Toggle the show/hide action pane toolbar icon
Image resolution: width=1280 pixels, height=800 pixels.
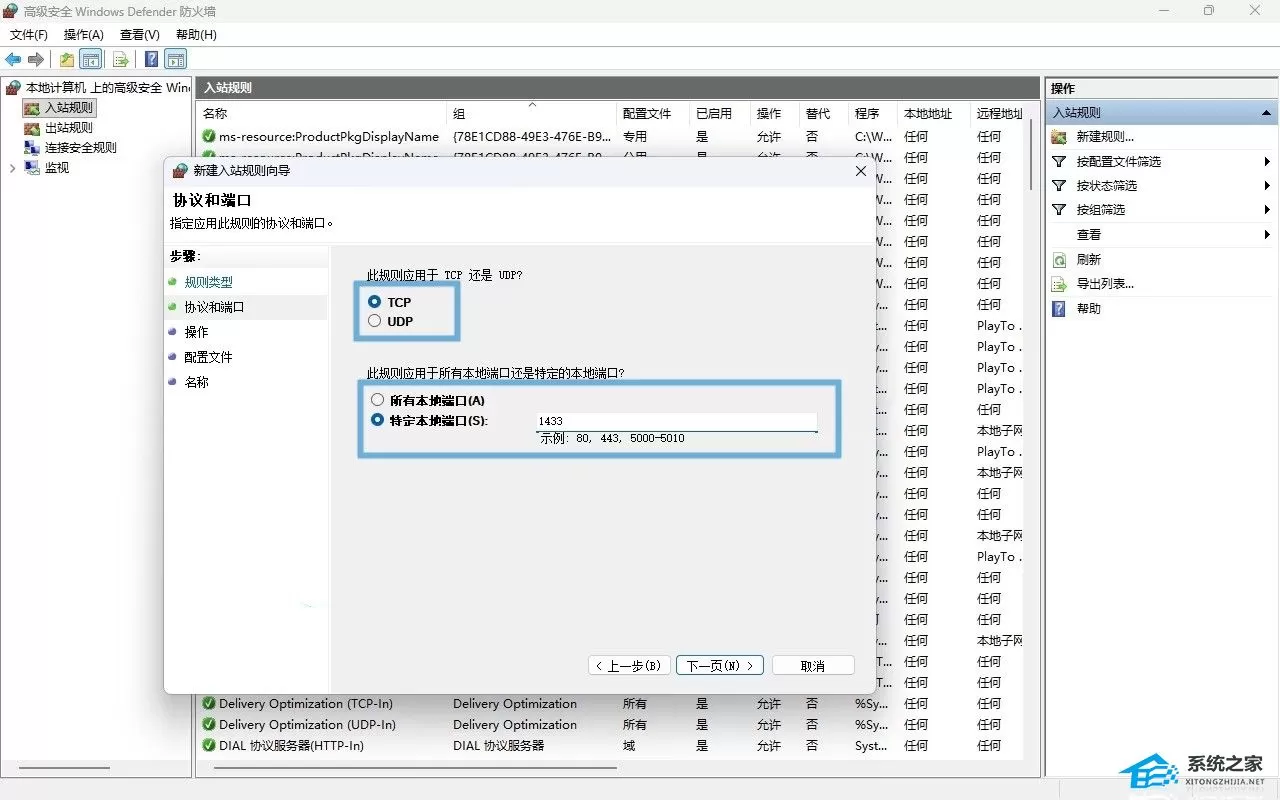pos(176,59)
